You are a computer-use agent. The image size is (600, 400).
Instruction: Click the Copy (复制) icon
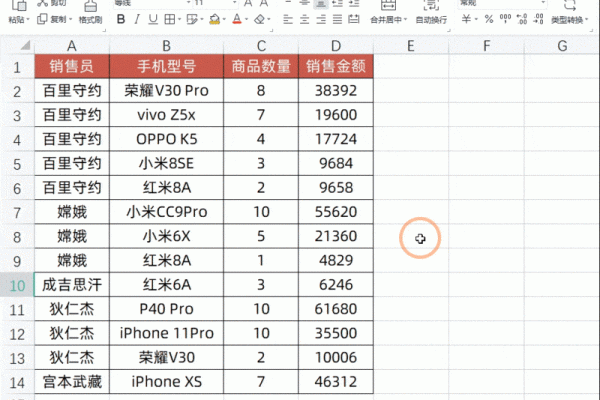[x=42, y=19]
